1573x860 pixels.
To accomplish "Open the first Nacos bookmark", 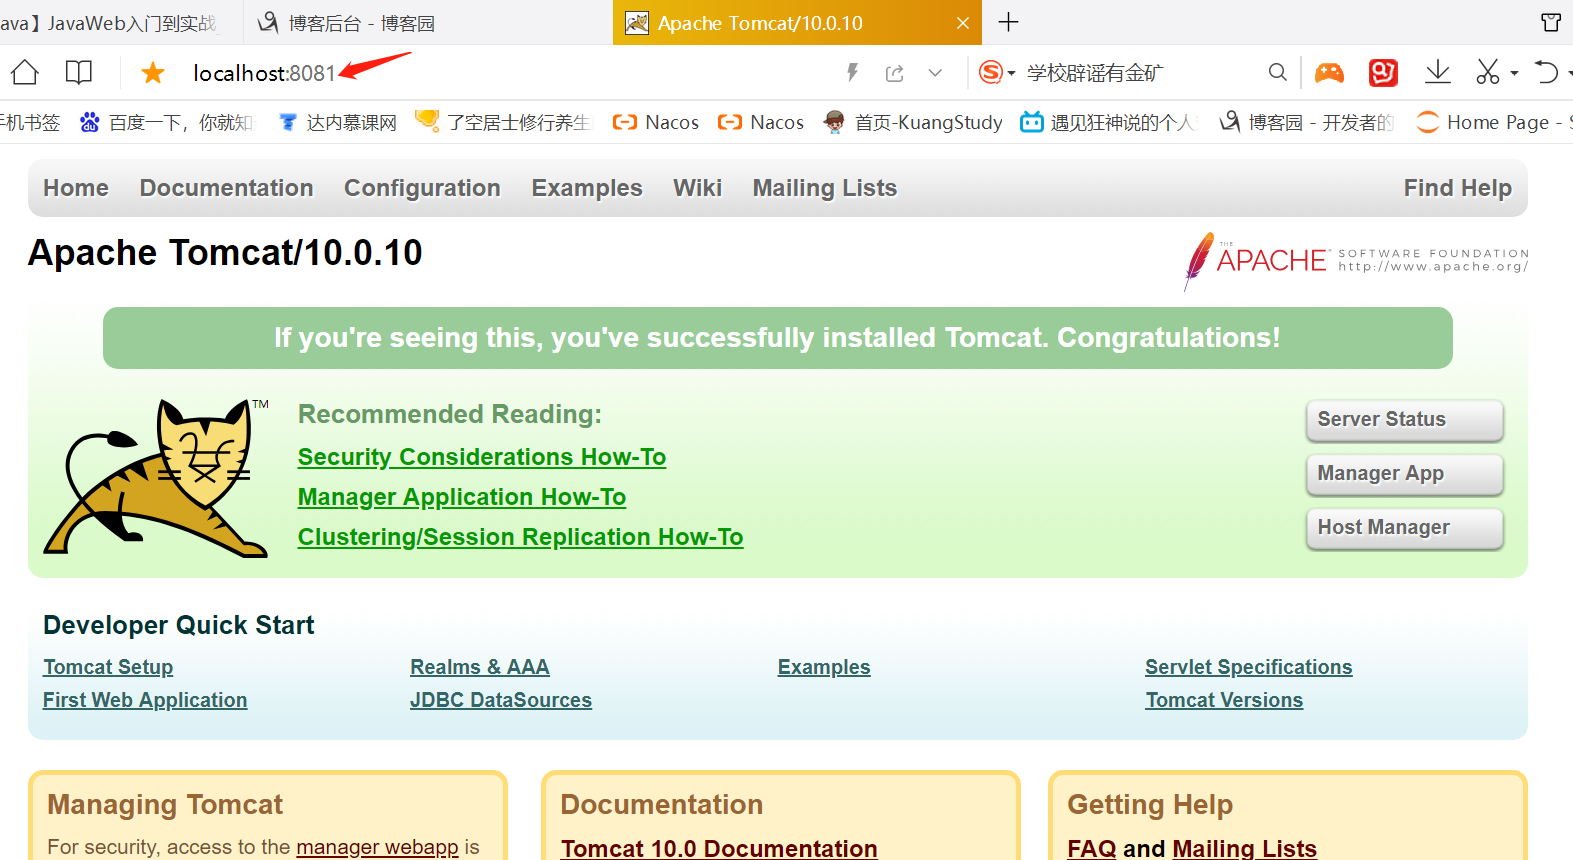I will pyautogui.click(x=656, y=122).
